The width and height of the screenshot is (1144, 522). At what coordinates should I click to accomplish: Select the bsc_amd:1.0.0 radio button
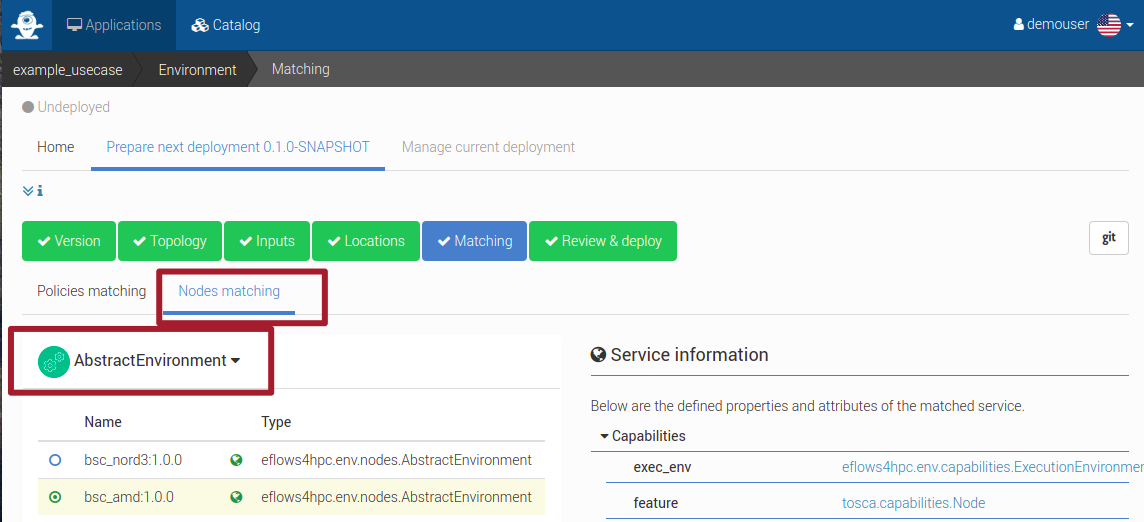(55, 497)
